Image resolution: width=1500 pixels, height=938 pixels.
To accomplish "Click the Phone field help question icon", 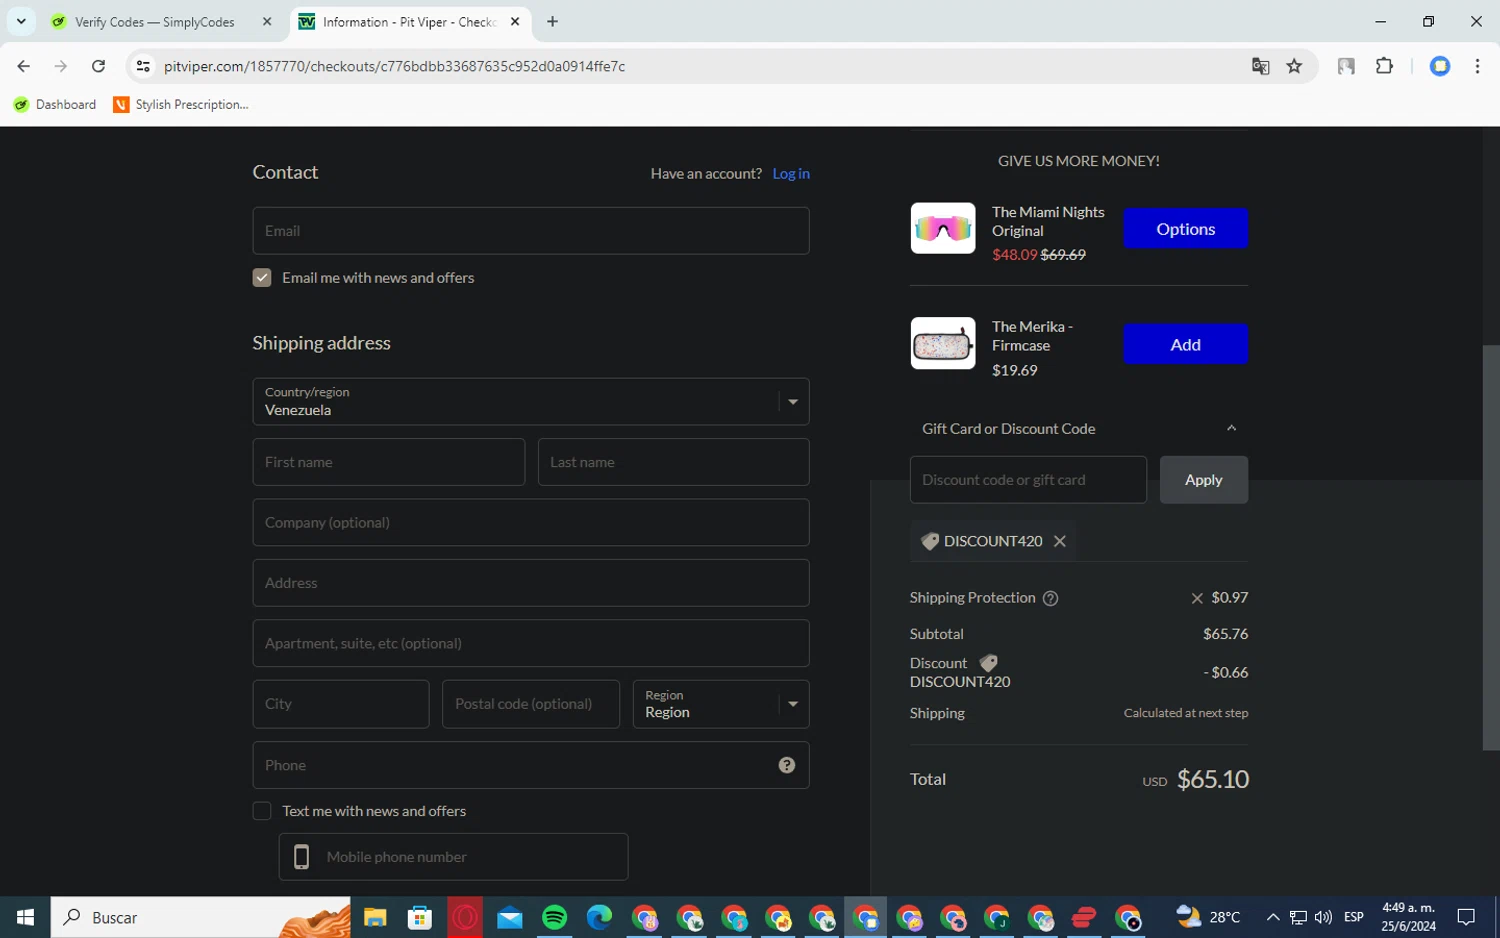I will (x=787, y=765).
